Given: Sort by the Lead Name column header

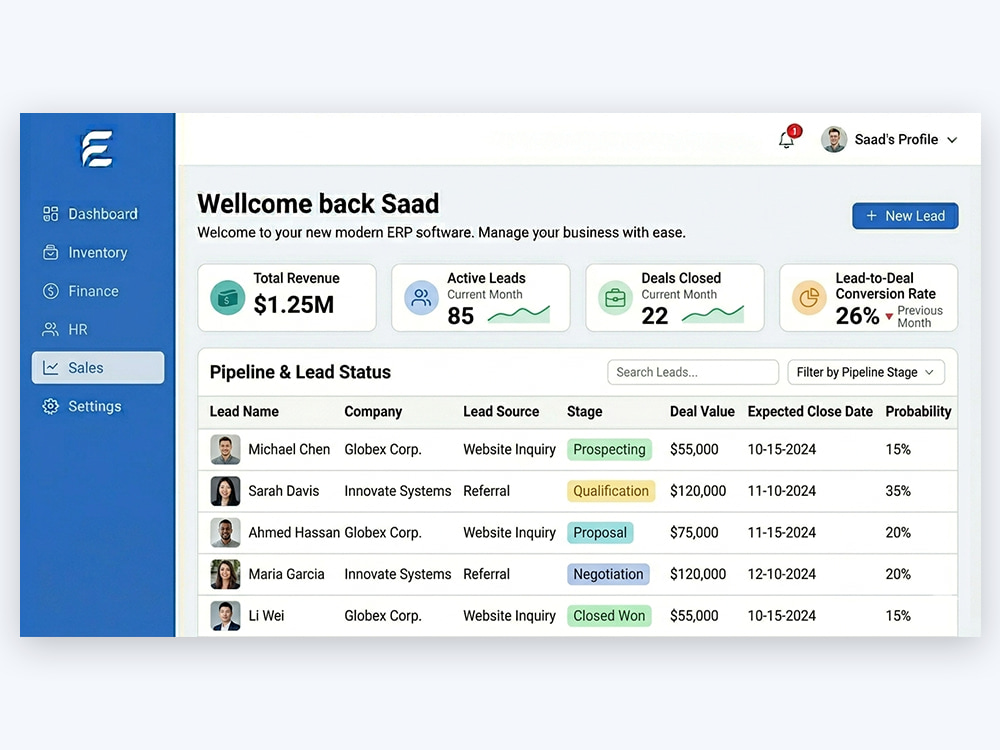Looking at the screenshot, I should [x=244, y=412].
